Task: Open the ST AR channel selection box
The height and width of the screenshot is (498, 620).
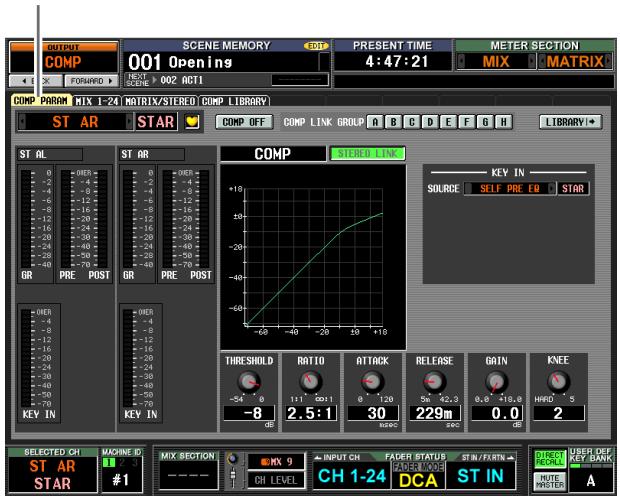Action: [x=76, y=121]
